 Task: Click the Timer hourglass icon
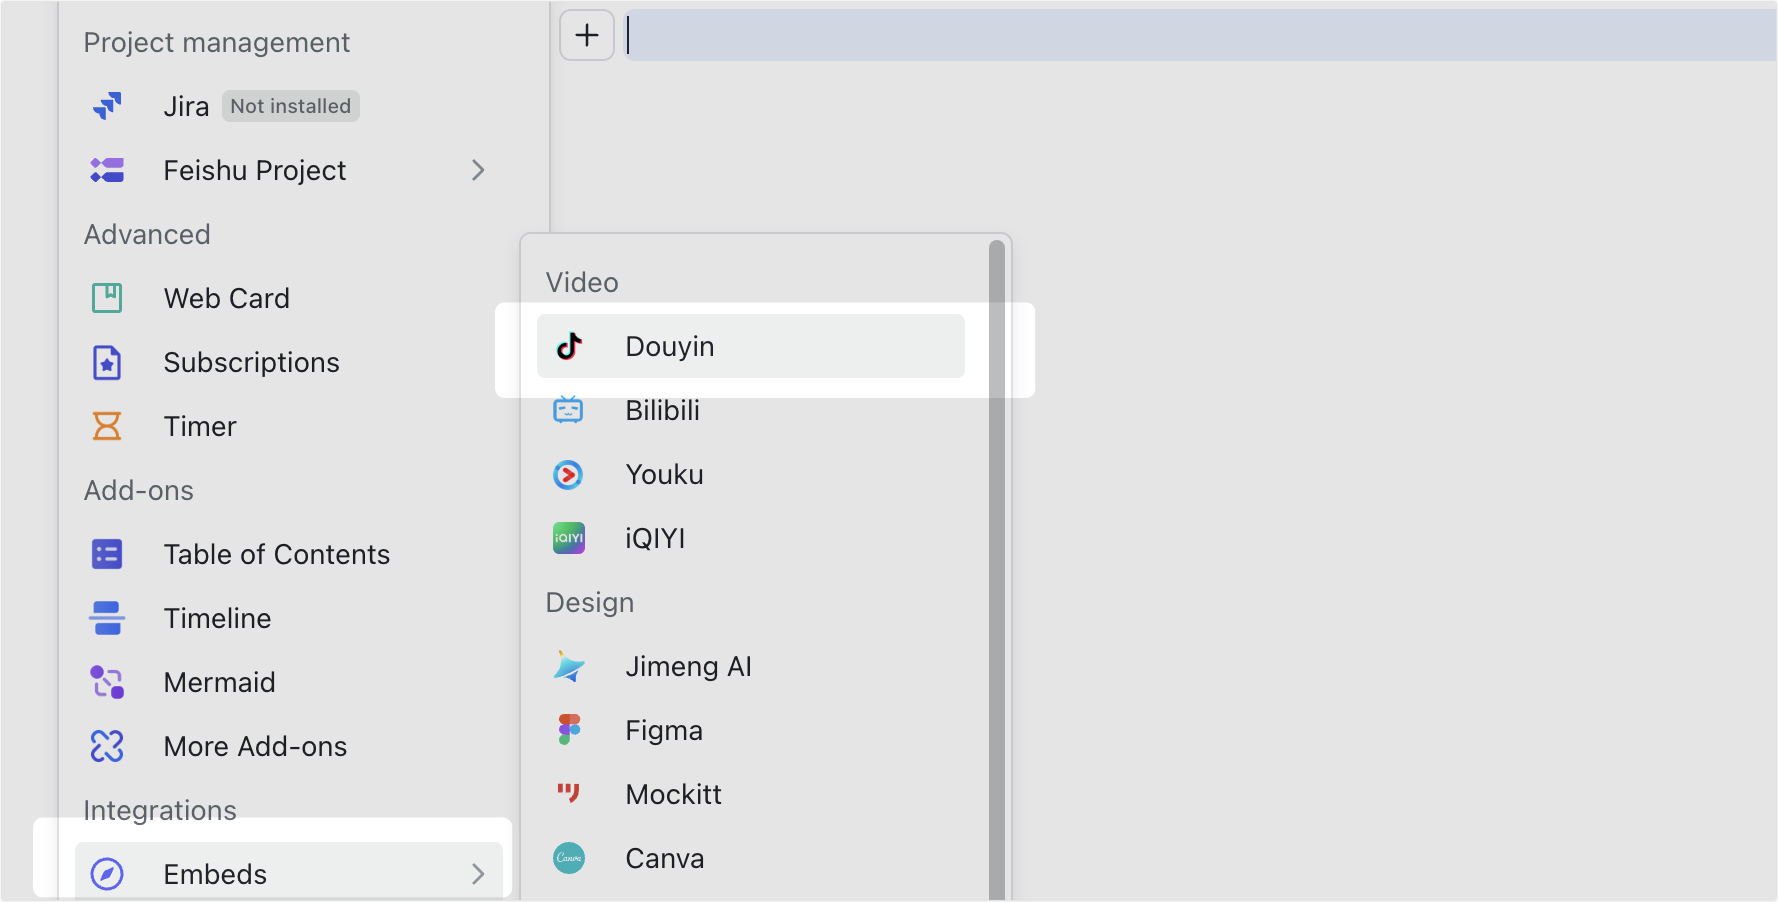click(x=107, y=426)
